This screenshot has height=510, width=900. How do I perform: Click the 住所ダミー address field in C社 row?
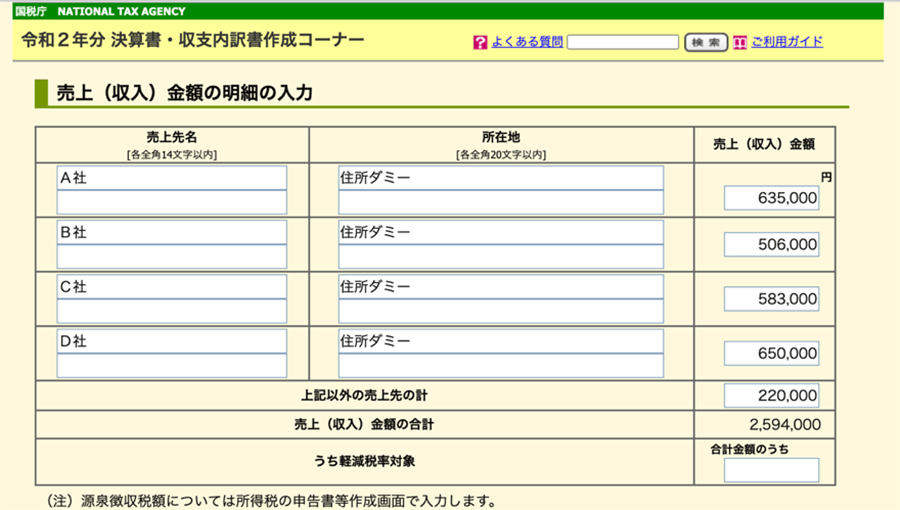point(501,287)
